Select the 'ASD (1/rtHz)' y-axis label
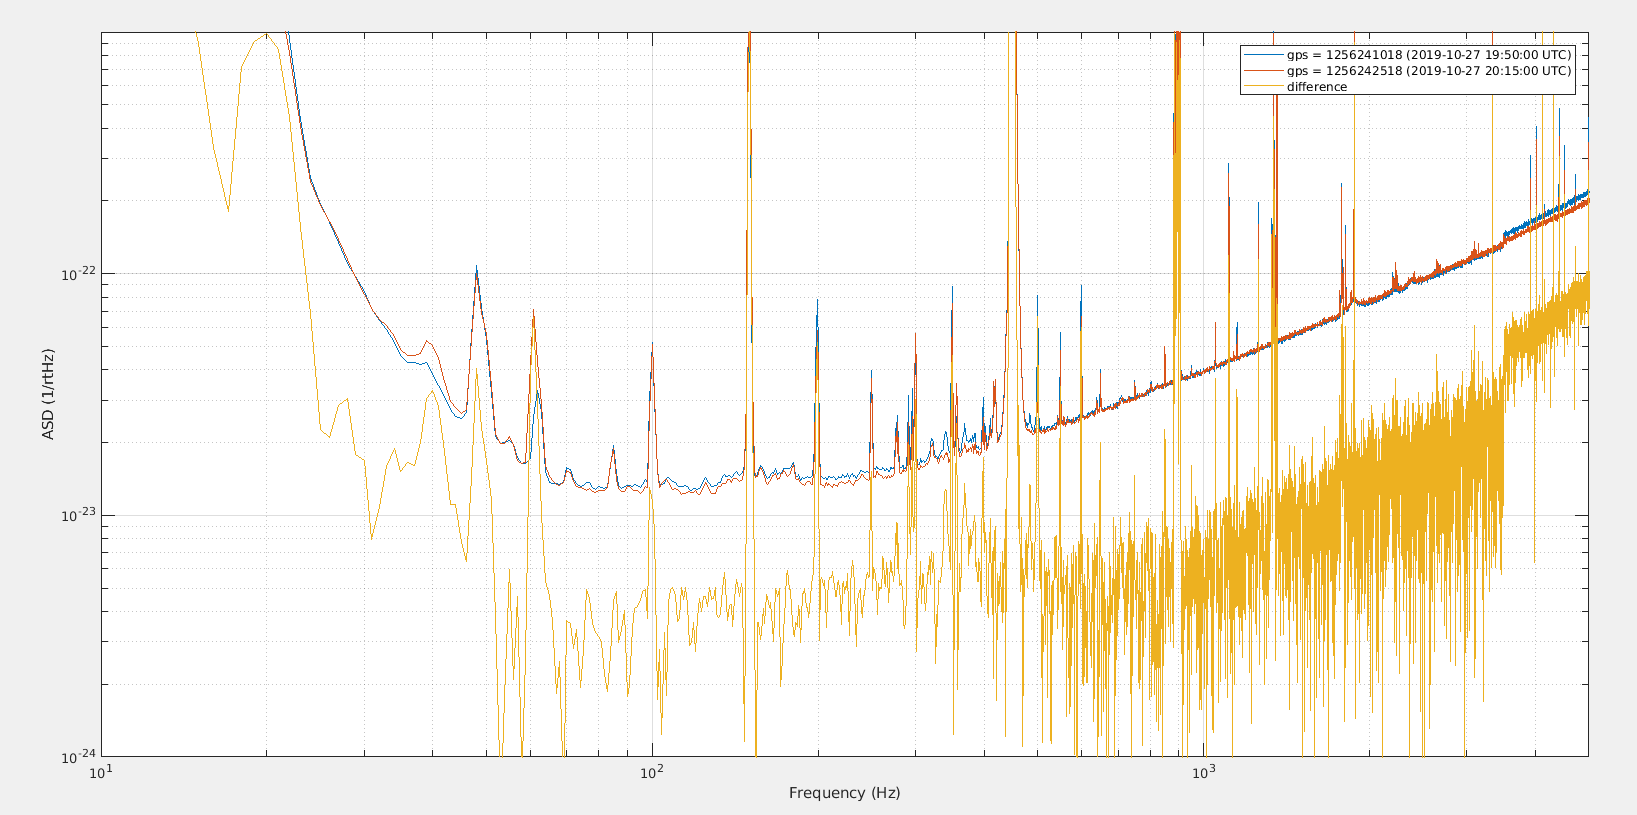1637x815 pixels. [x=48, y=394]
